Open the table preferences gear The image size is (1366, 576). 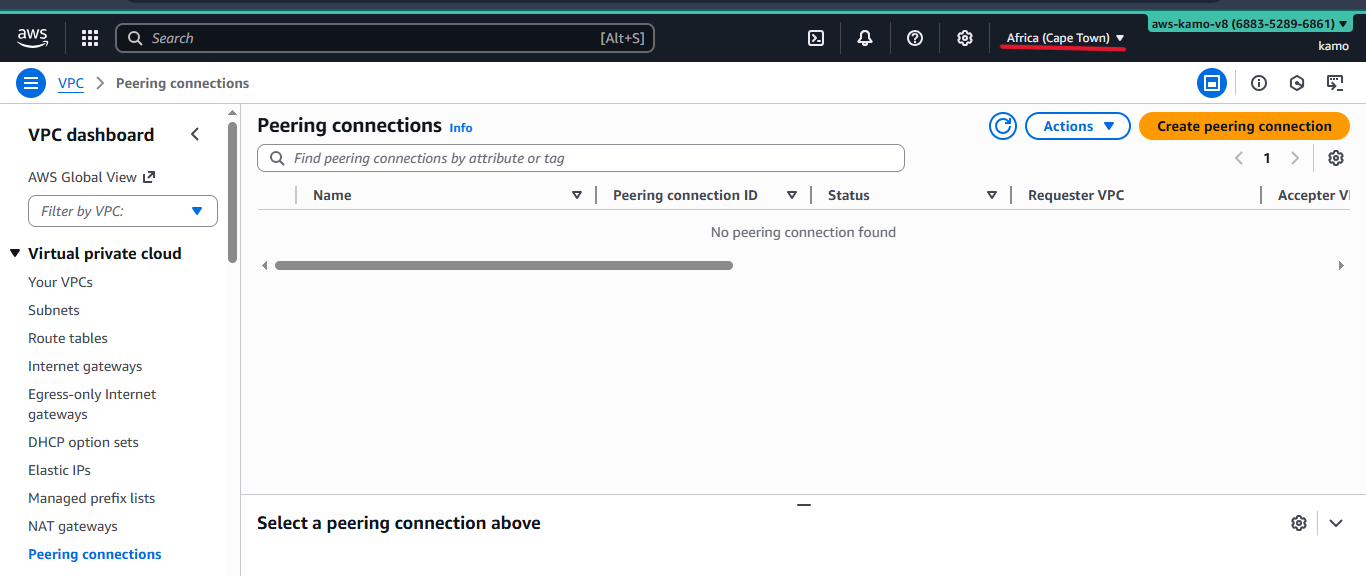tap(1336, 158)
